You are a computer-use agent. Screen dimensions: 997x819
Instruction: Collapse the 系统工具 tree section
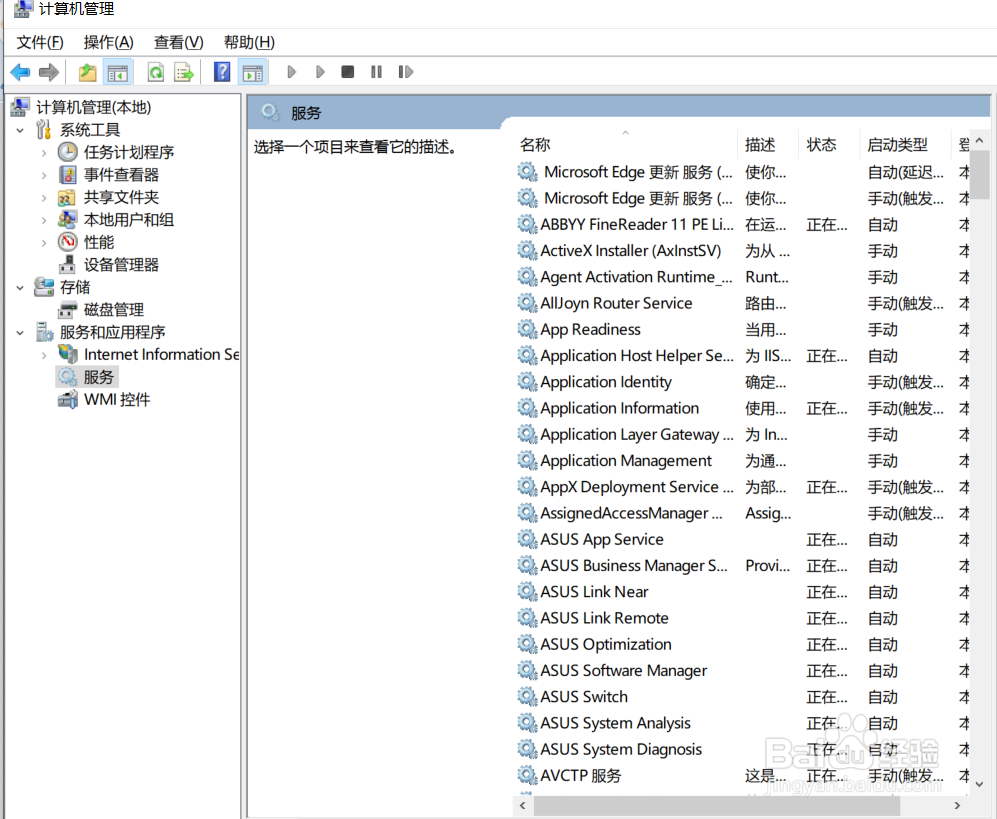(20, 128)
